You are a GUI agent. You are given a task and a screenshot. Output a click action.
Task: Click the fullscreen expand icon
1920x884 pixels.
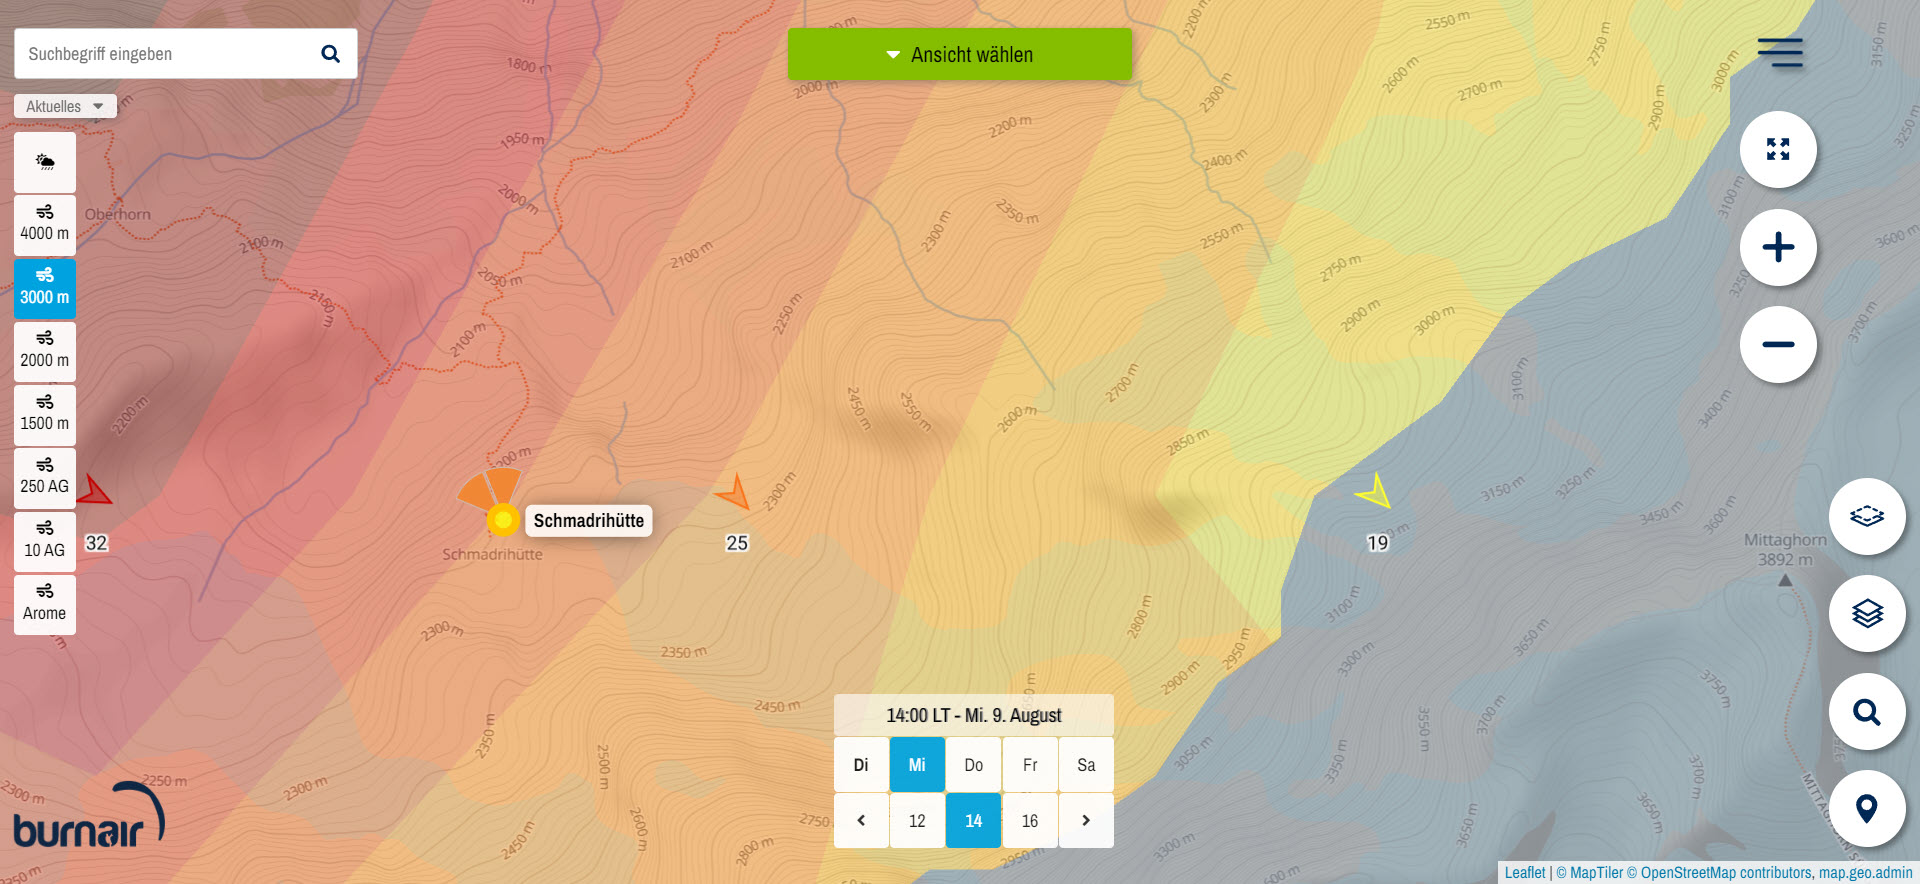point(1777,150)
